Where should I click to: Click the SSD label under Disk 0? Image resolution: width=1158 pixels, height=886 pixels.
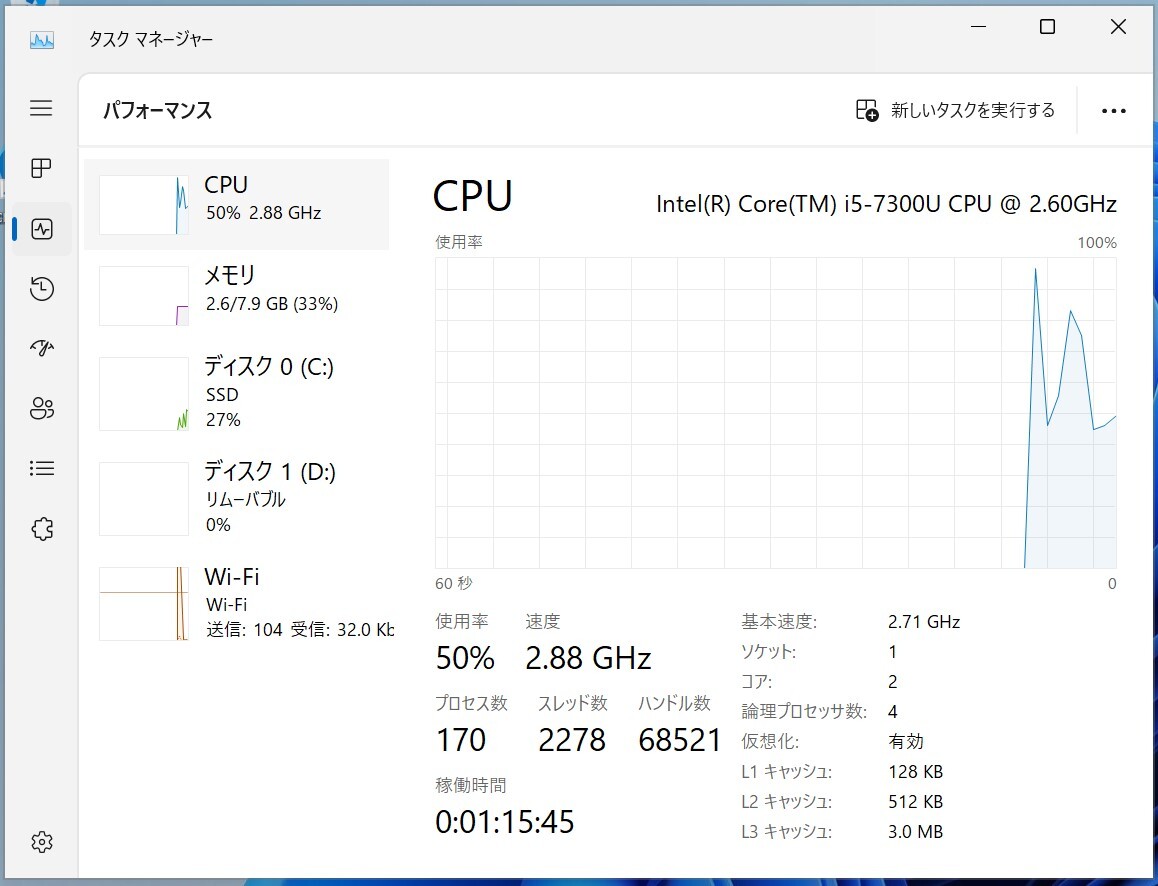click(x=222, y=395)
